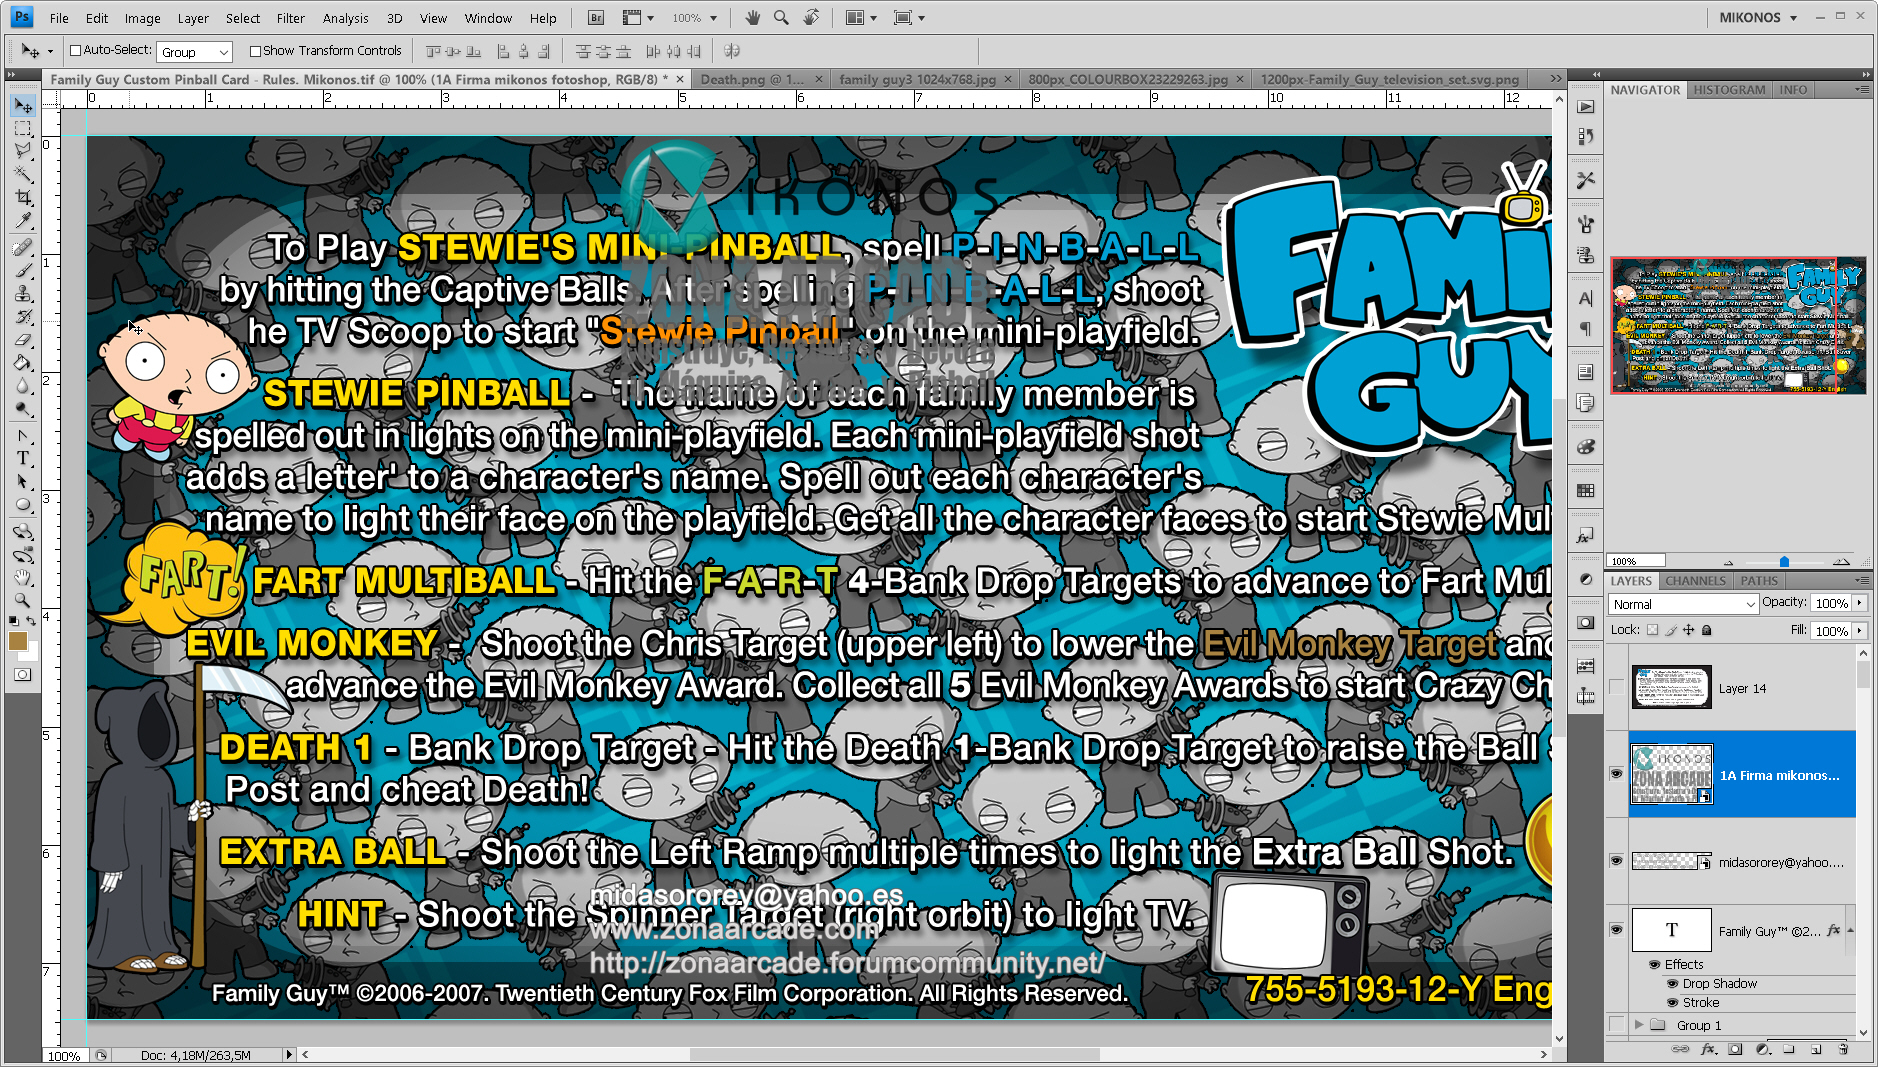Image resolution: width=1878 pixels, height=1067 pixels.
Task: Select the Brush tool
Action: click(x=23, y=270)
